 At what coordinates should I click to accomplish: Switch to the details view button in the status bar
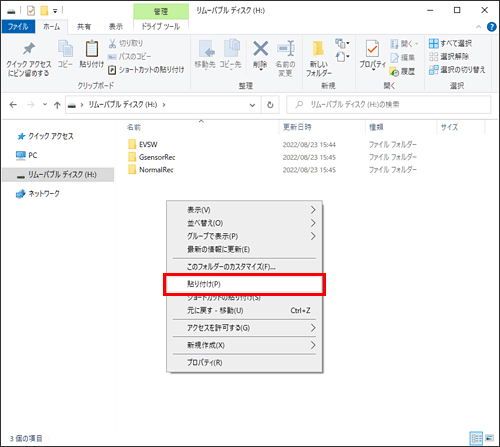(x=476, y=438)
